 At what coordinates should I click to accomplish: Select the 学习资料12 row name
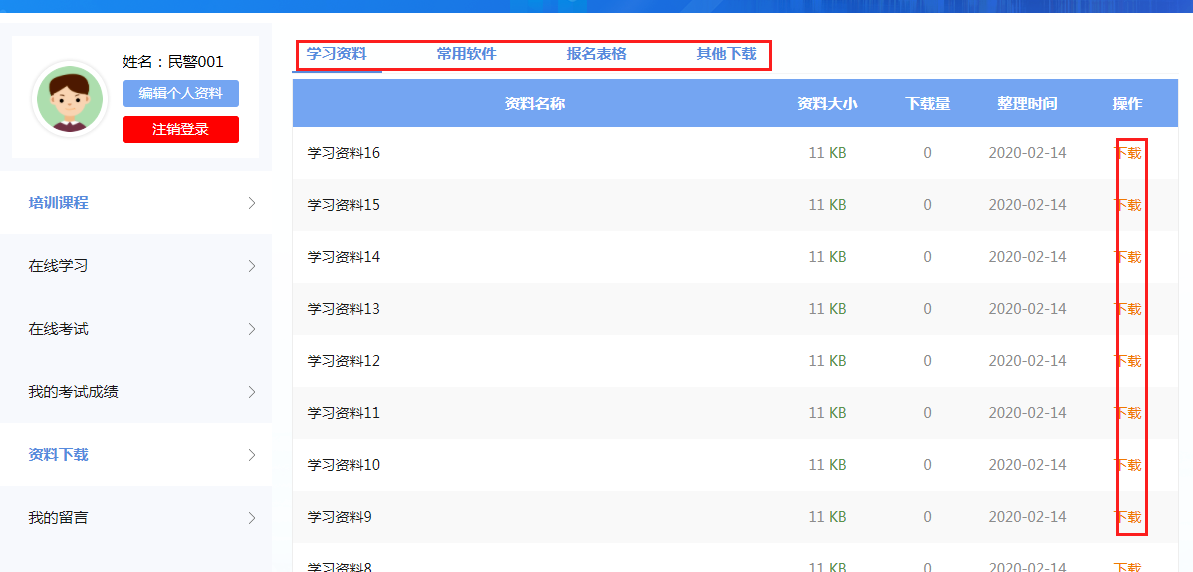(344, 361)
